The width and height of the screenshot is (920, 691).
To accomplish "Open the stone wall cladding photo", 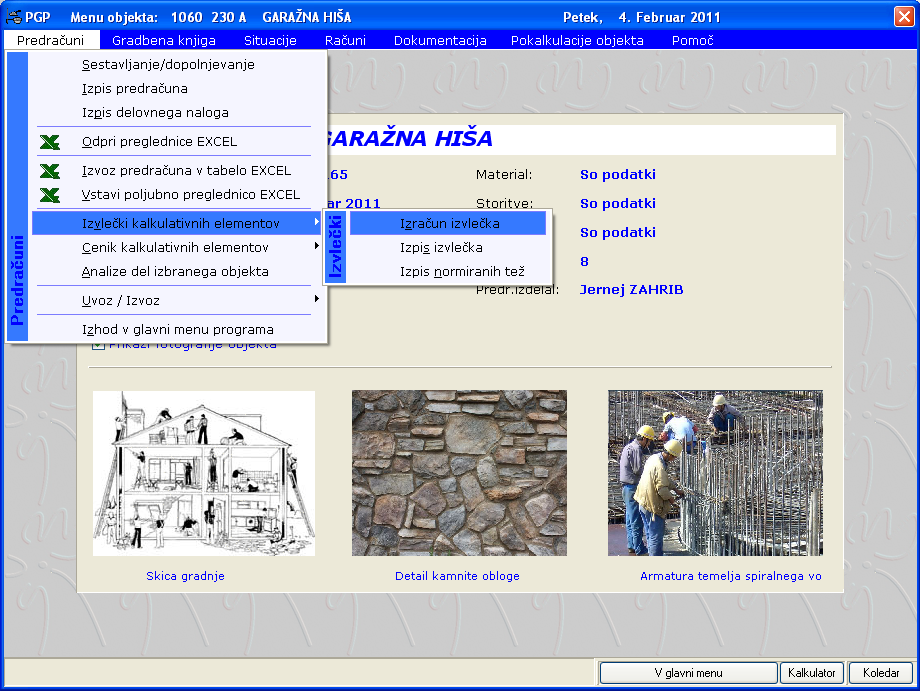I will [x=459, y=473].
